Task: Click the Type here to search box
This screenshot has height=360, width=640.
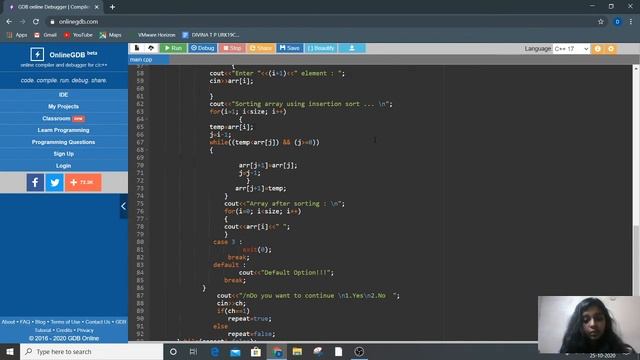Action: click(x=91, y=351)
